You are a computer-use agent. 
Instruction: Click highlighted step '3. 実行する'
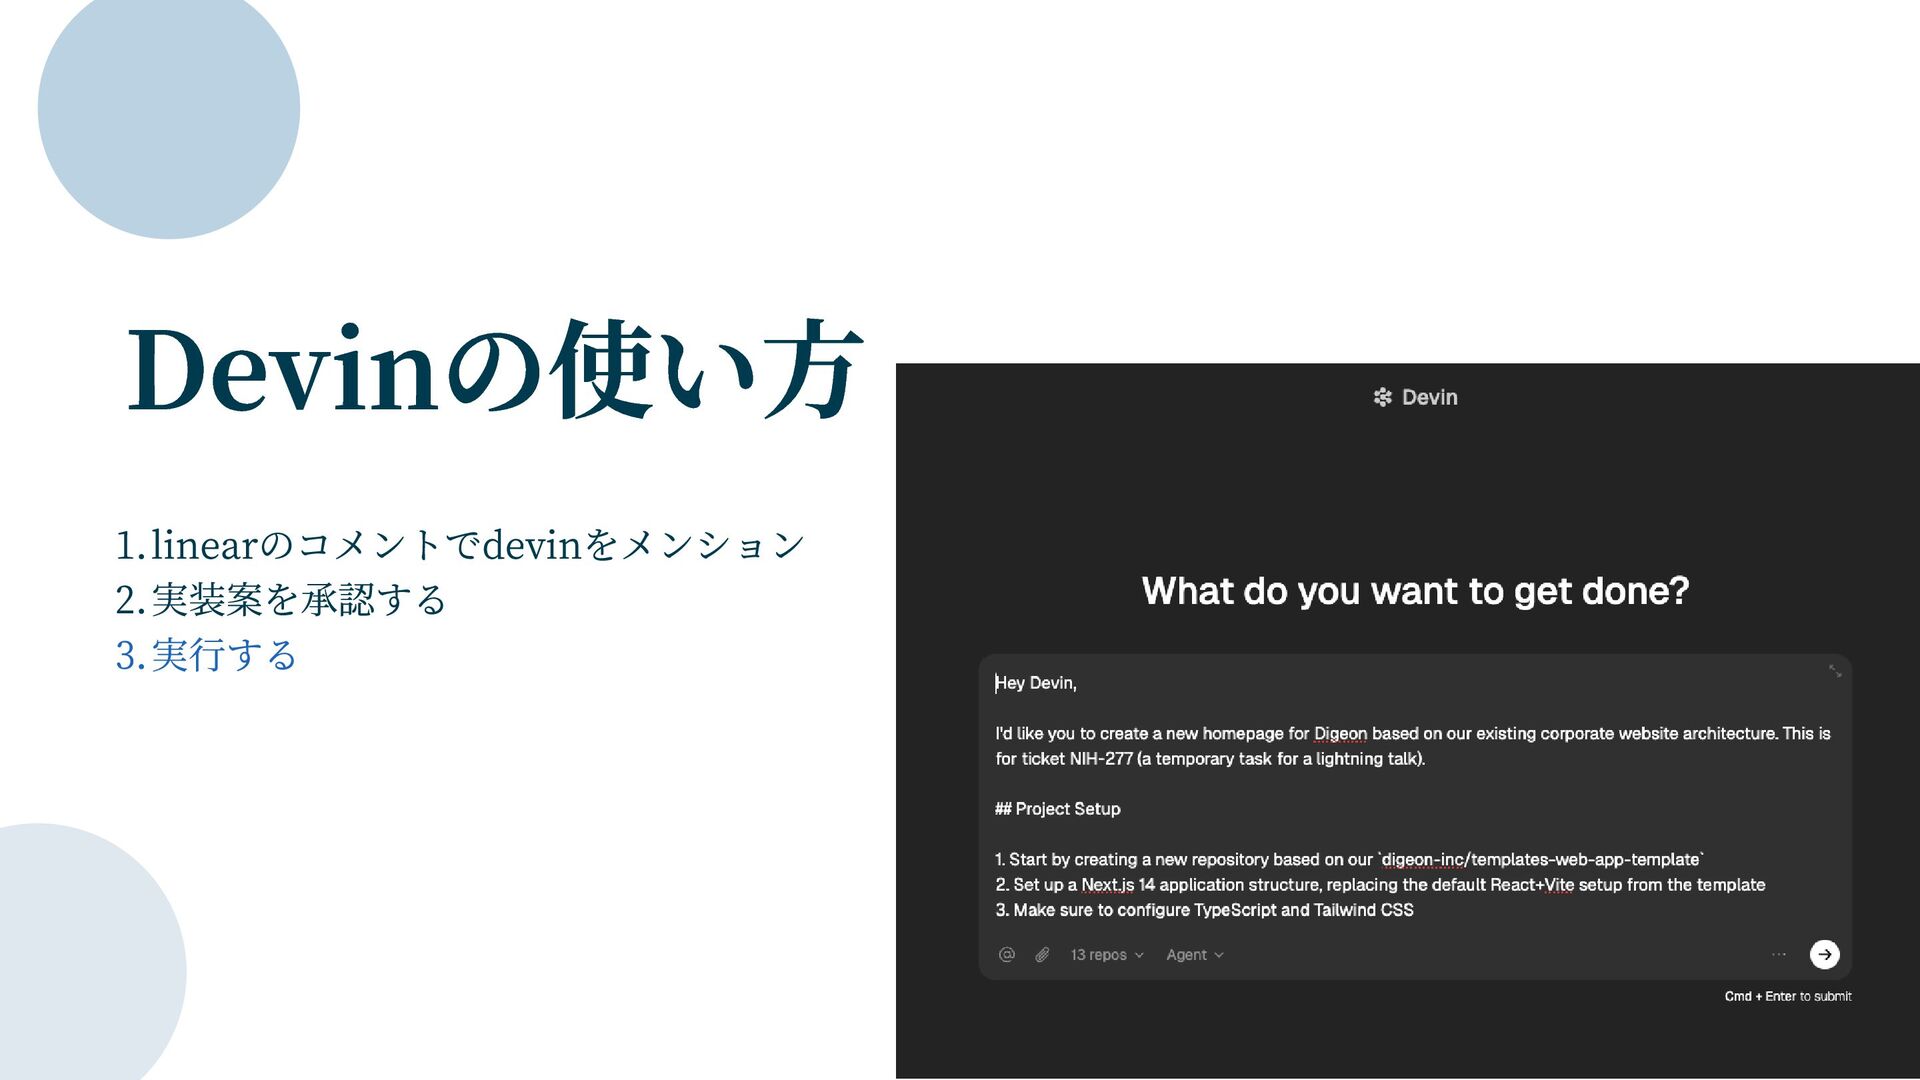(x=205, y=655)
